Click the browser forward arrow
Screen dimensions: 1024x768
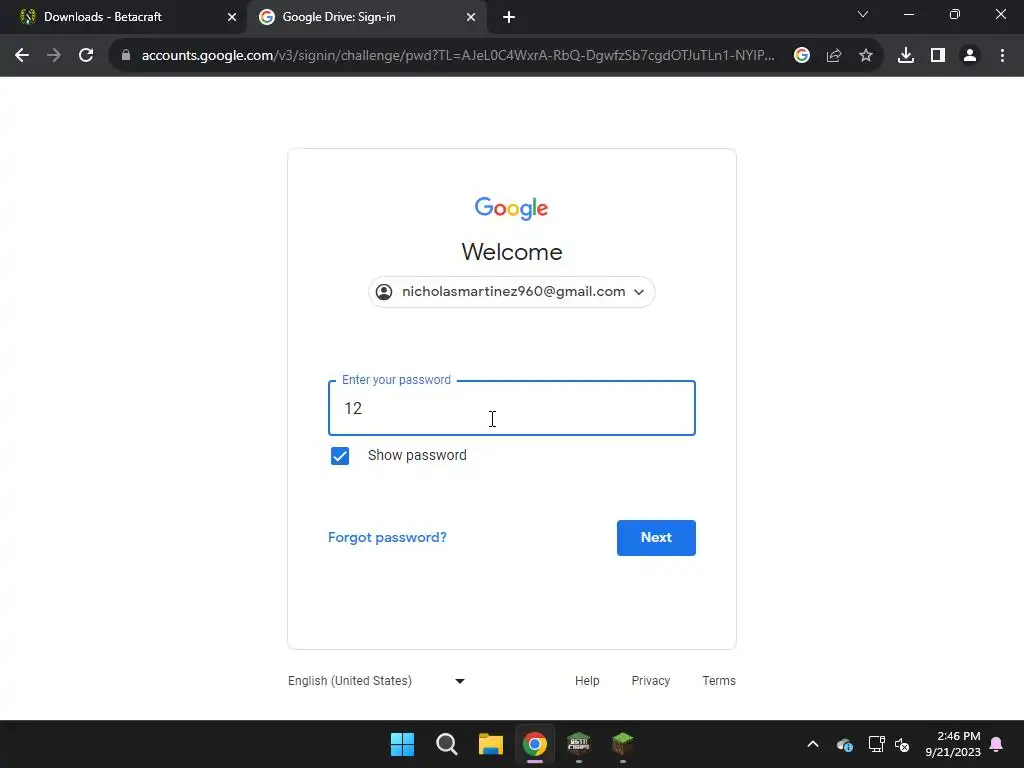tap(54, 56)
